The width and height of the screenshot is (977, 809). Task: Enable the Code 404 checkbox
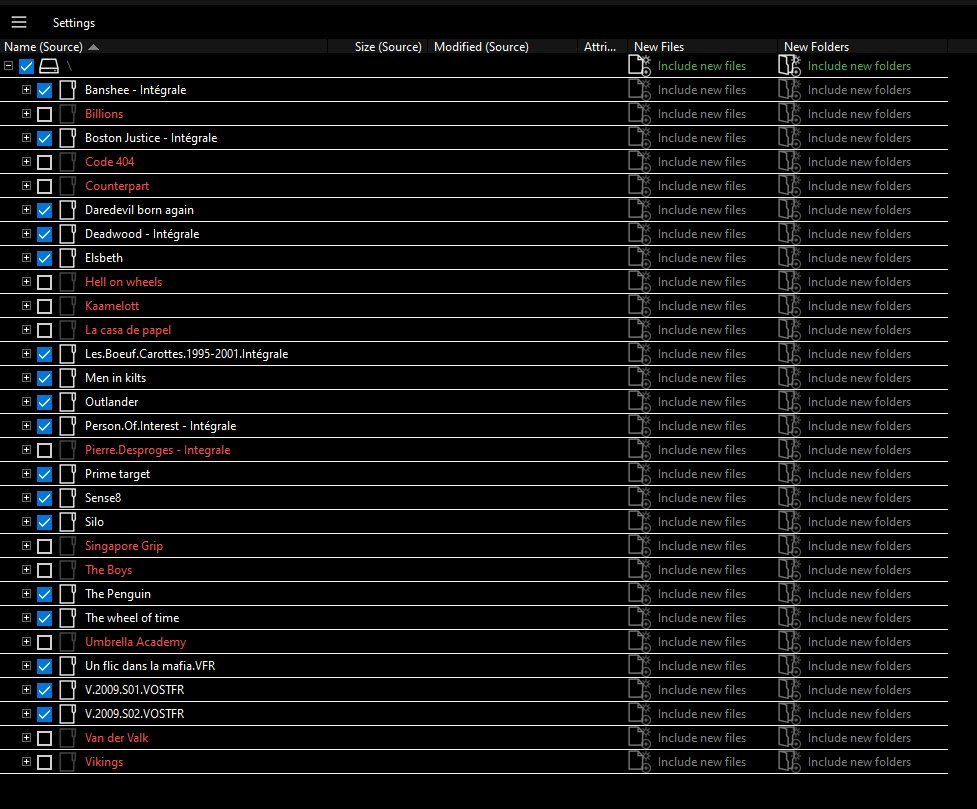pos(44,162)
